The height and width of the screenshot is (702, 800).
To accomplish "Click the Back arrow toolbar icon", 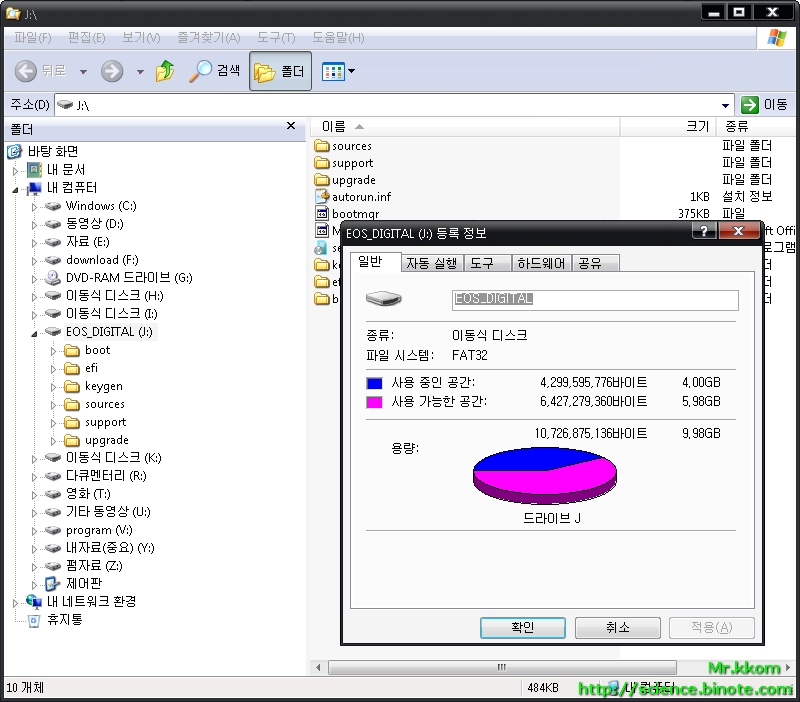I will [26, 71].
